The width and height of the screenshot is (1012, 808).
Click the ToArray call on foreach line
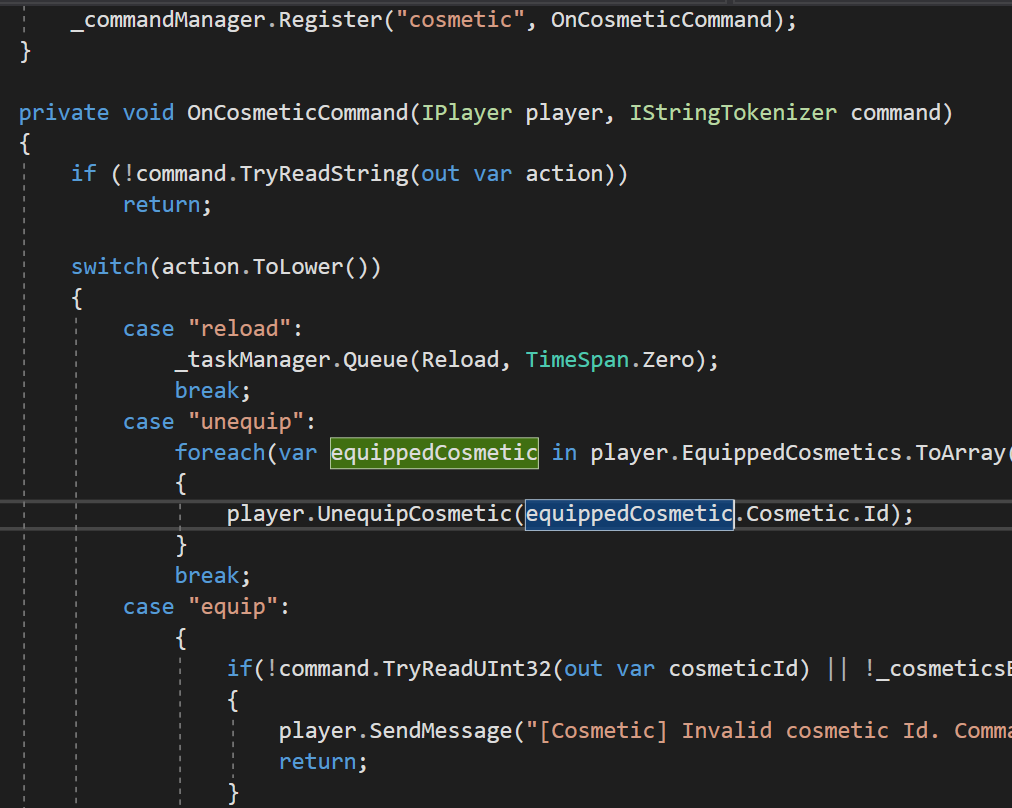[x=960, y=453]
